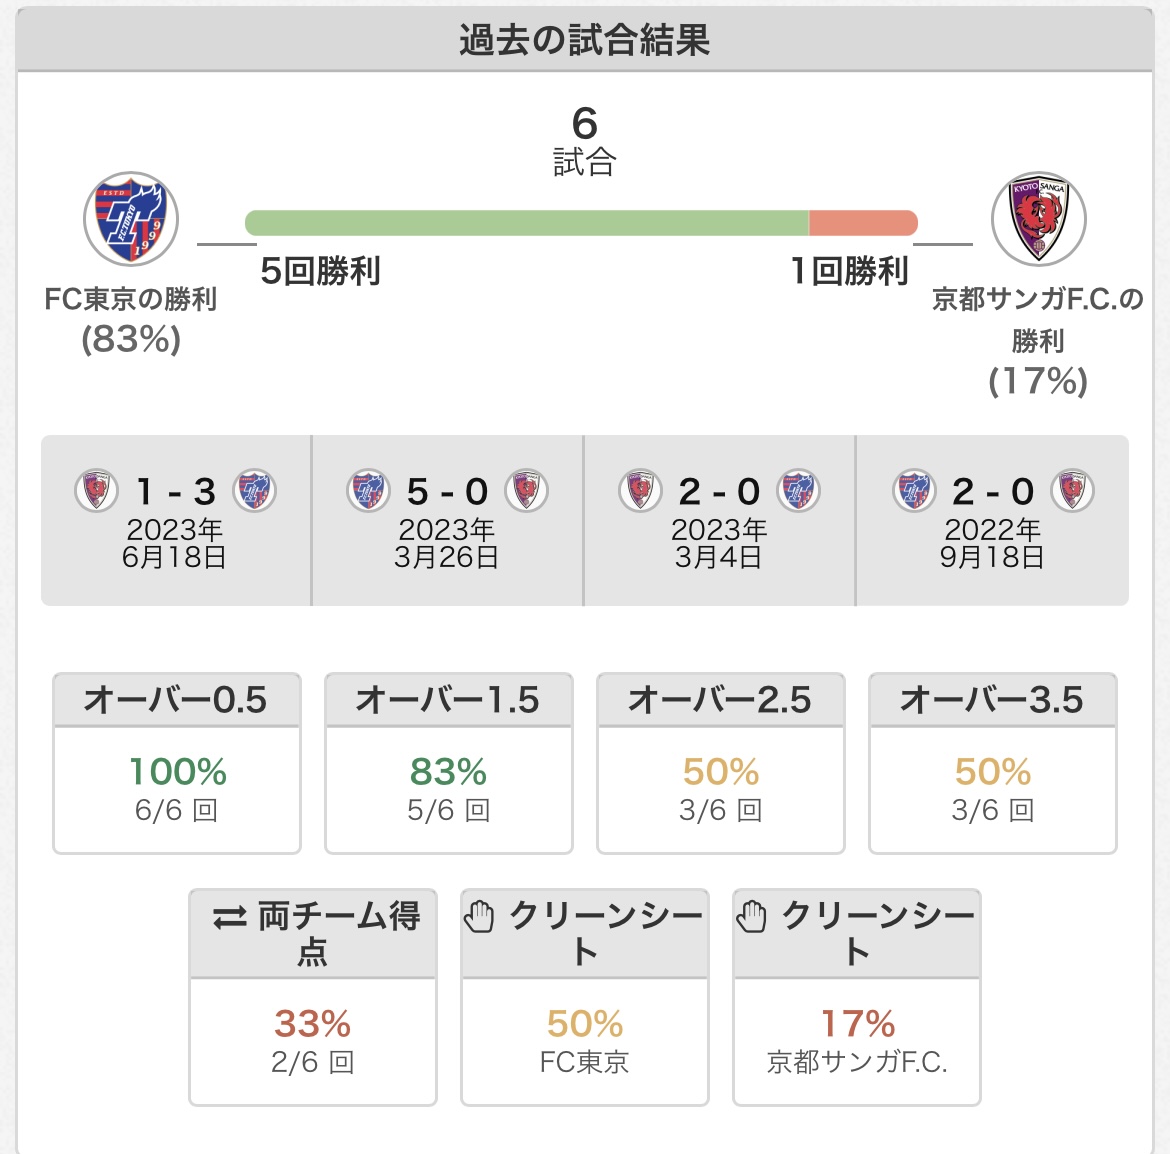Select the 2-0 result dated 2022年9月18日
1170x1154 pixels.
click(992, 520)
